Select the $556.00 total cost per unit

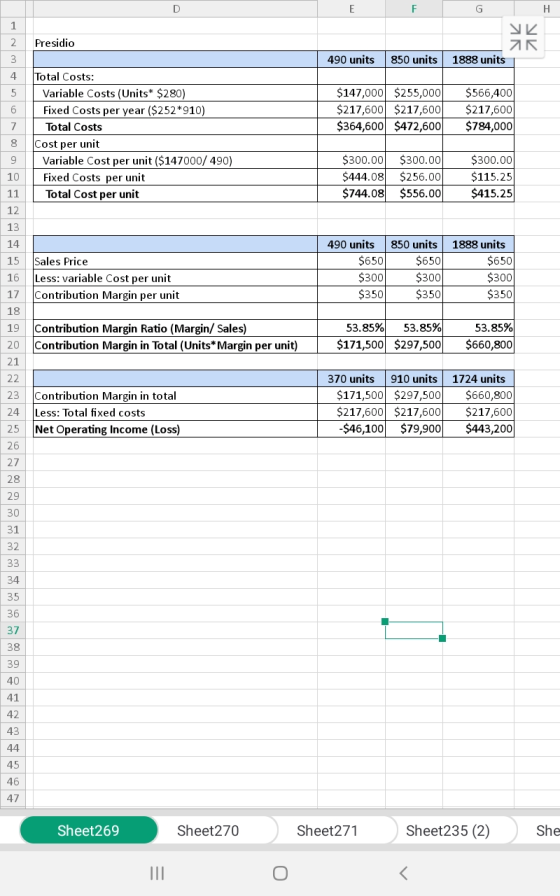pos(414,194)
